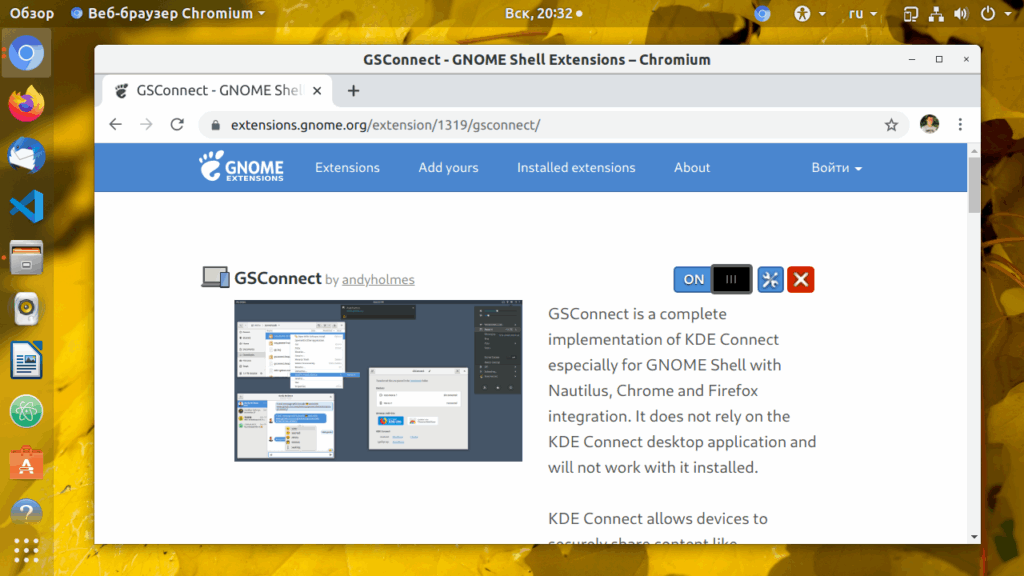Go back to the previous page
This screenshot has width=1024, height=576.
pos(116,125)
